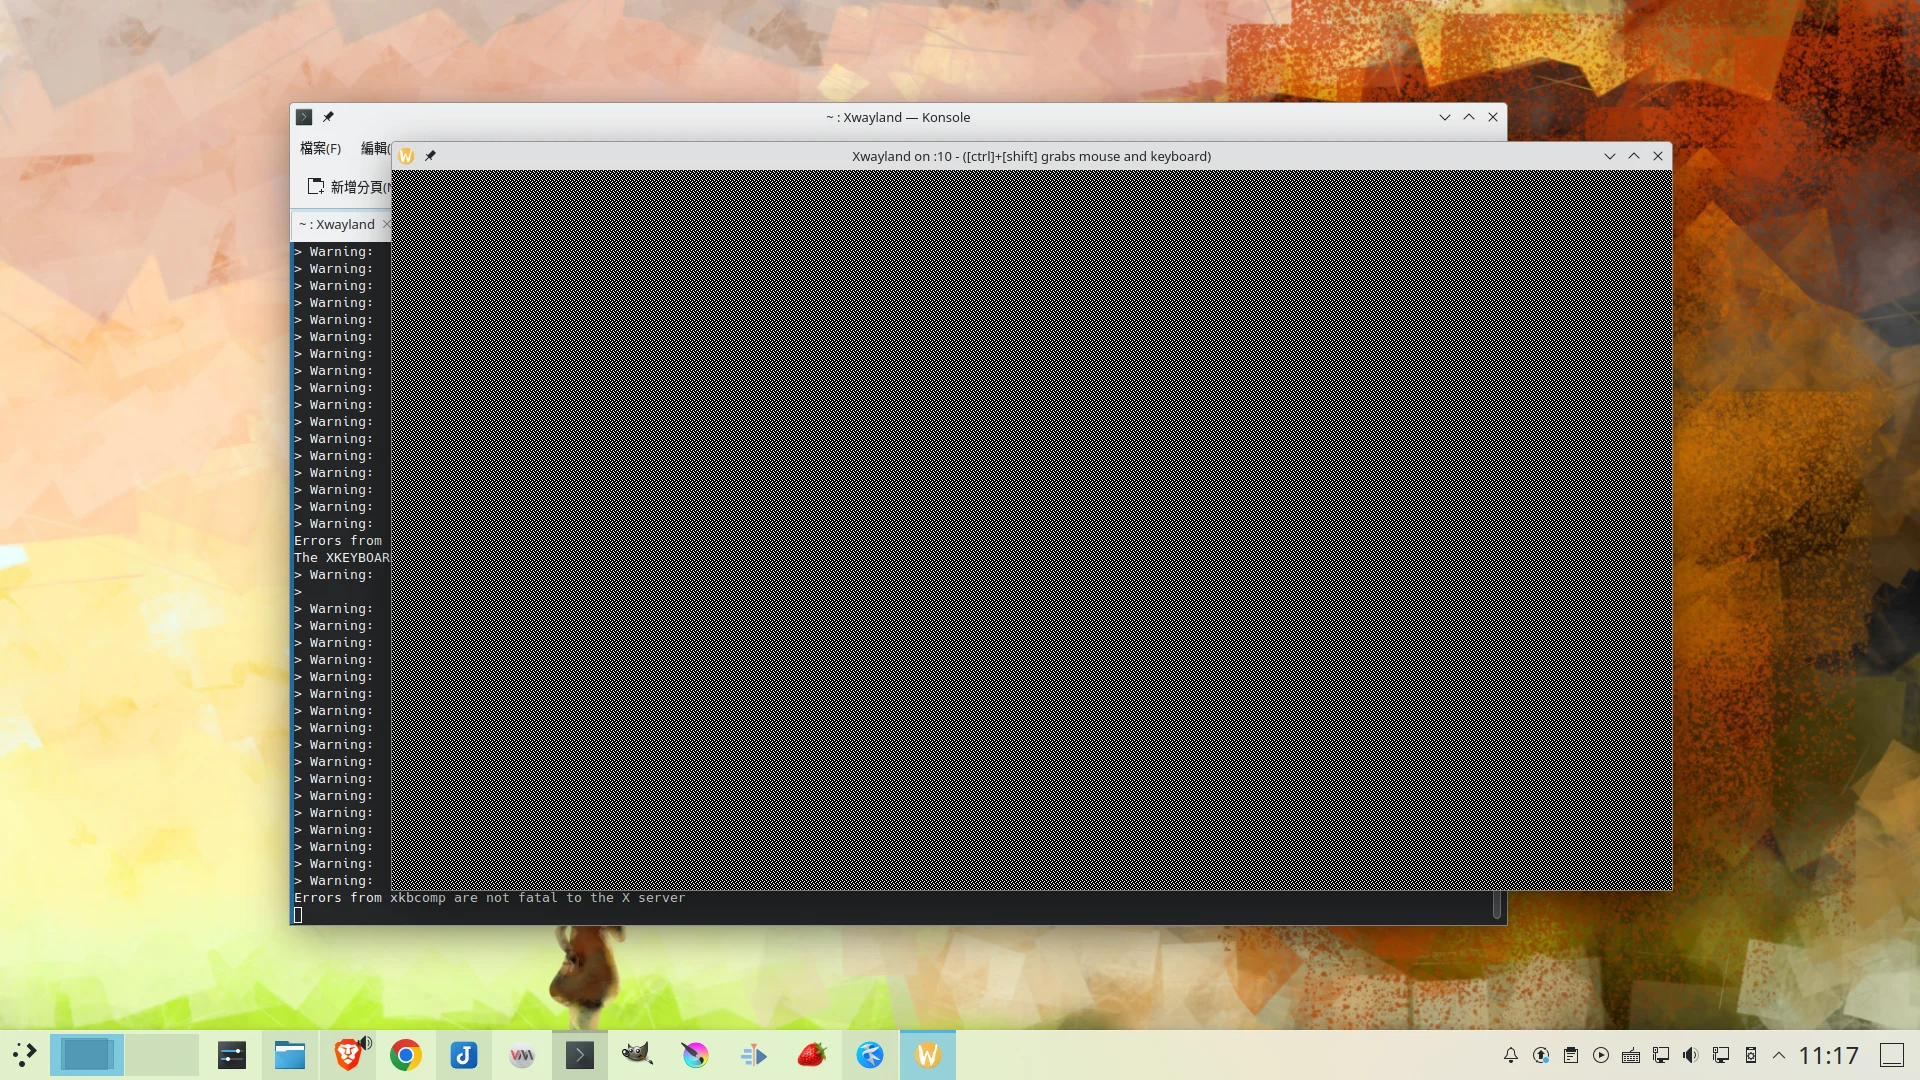The image size is (1920, 1080).
Task: Launch GIMP from the taskbar
Action: tap(637, 1055)
